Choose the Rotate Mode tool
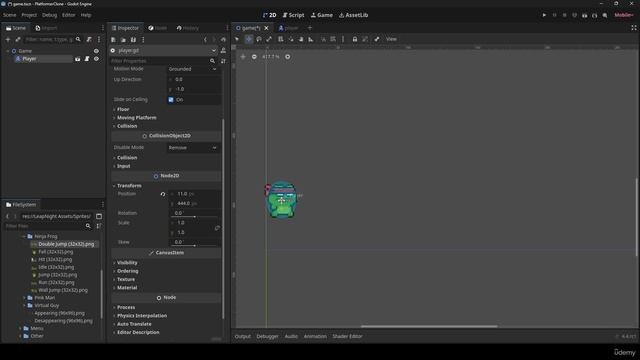Image resolution: width=640 pixels, height=360 pixels. (259, 39)
